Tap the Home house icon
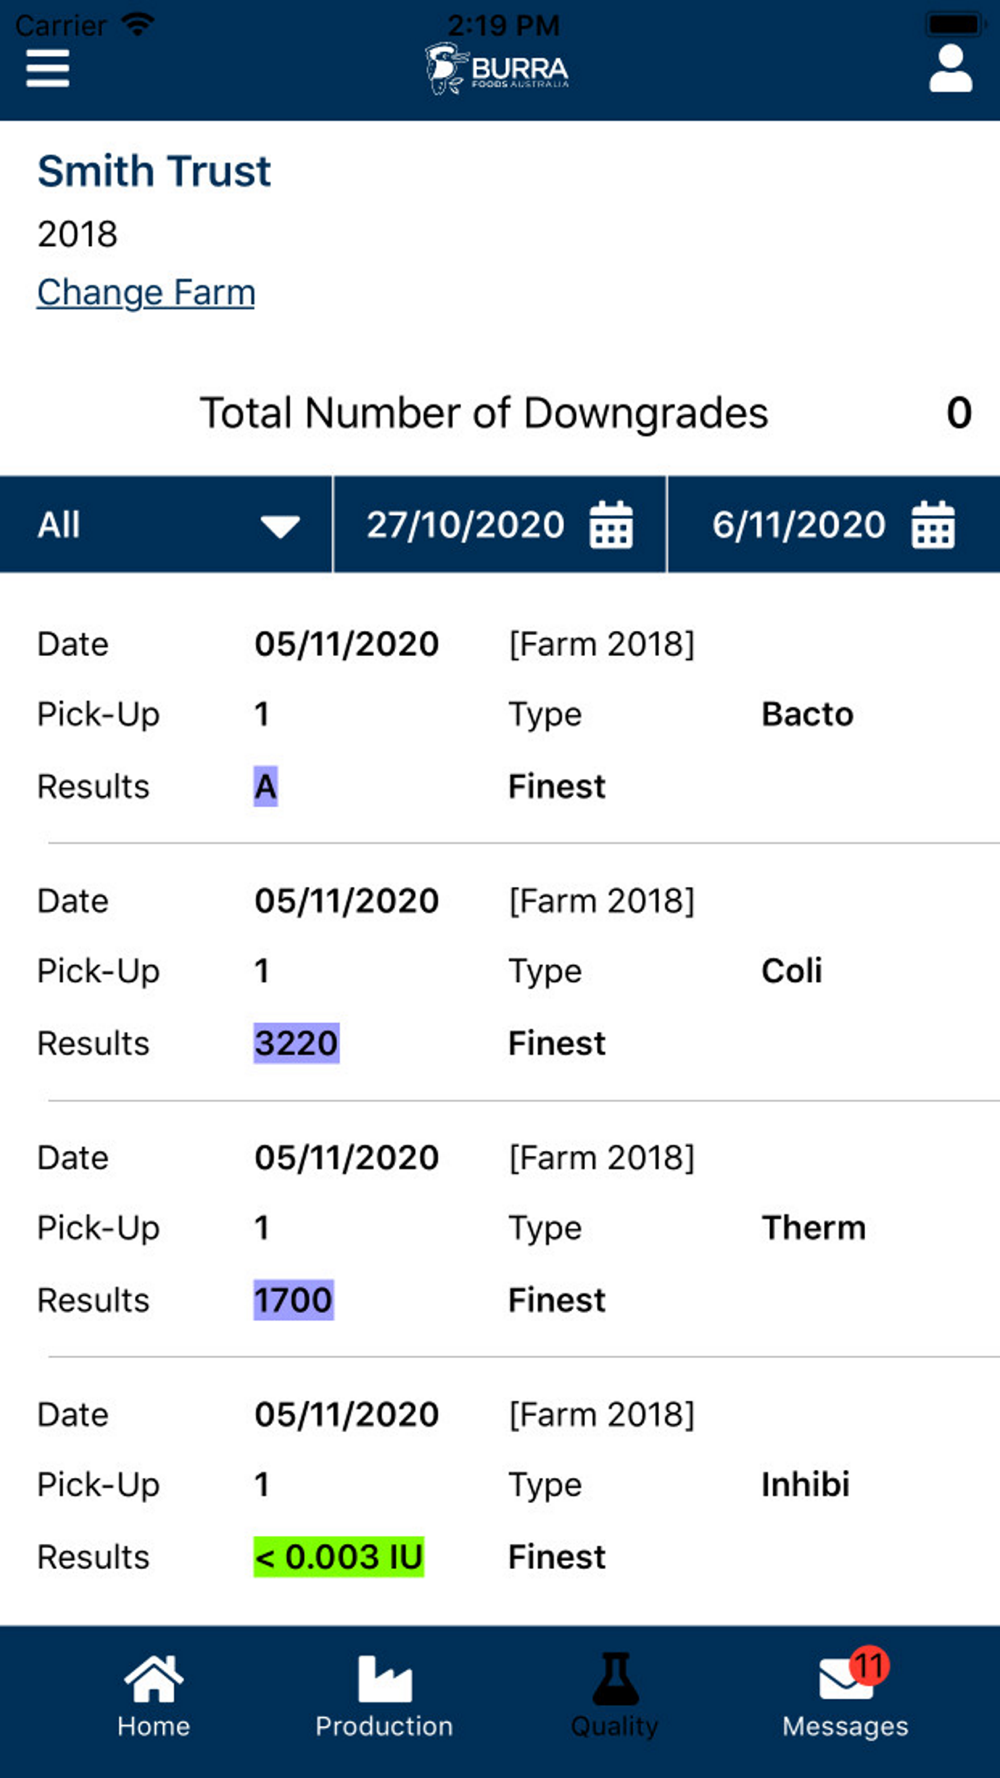Image resolution: width=1000 pixels, height=1778 pixels. tap(153, 1679)
